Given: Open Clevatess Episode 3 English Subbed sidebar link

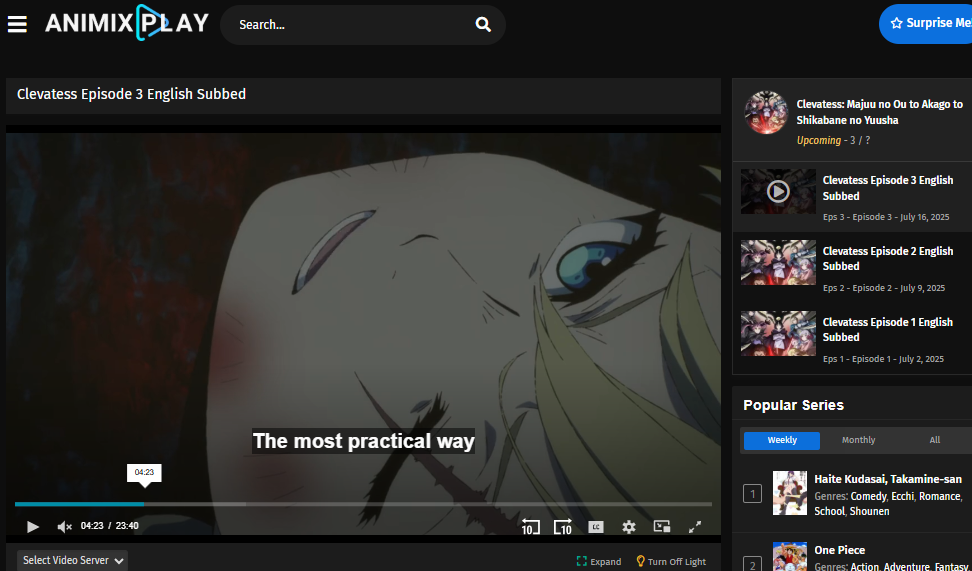Looking at the screenshot, I should click(x=888, y=188).
